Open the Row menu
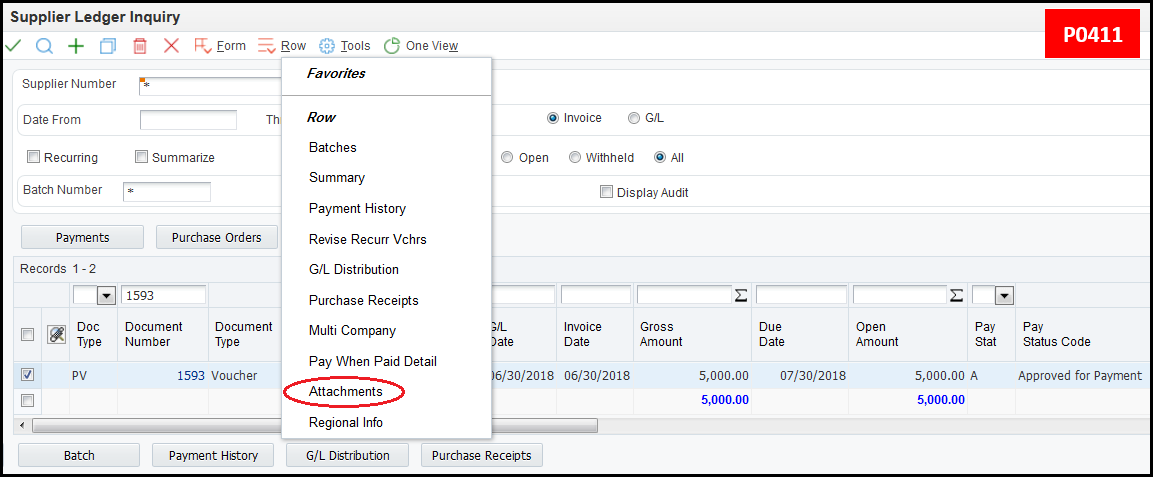 (282, 46)
